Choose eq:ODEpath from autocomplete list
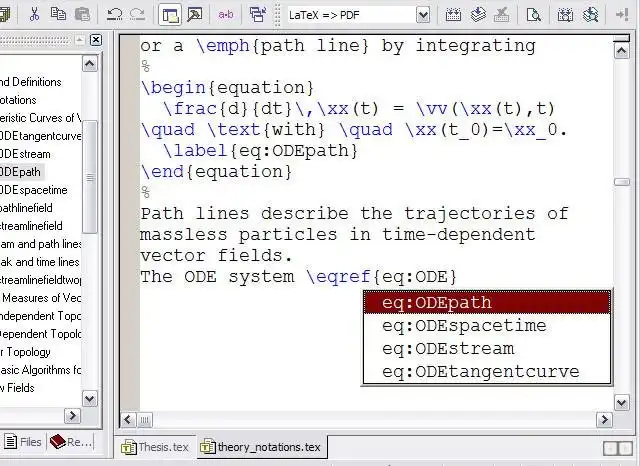The image size is (640, 466). point(487,303)
